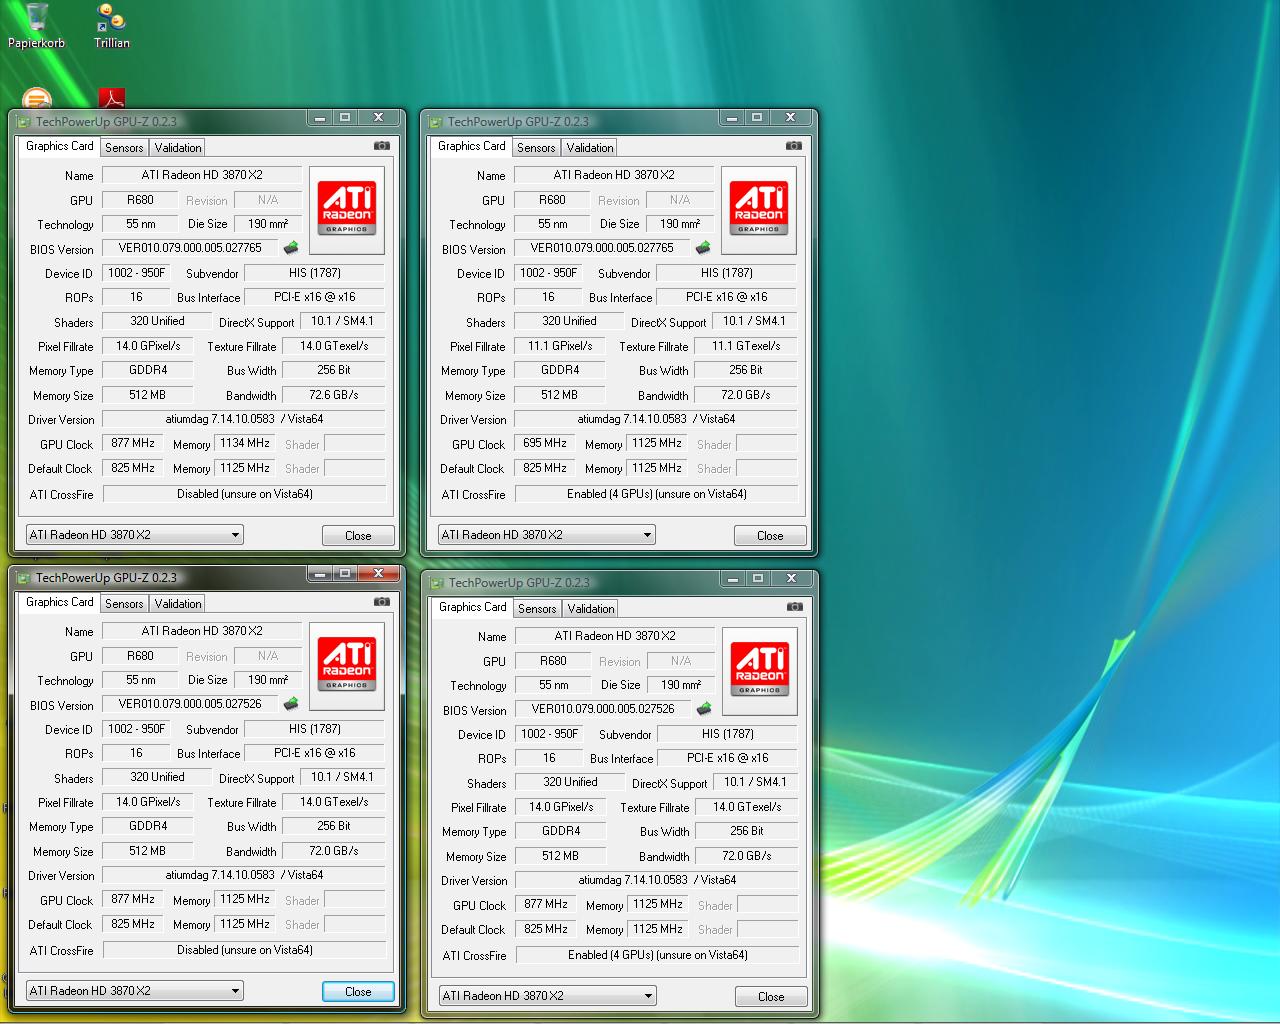Open Validation tab in lower-right GPU-Z window
Screen dimensions: 1280x1024
pyautogui.click(x=591, y=609)
